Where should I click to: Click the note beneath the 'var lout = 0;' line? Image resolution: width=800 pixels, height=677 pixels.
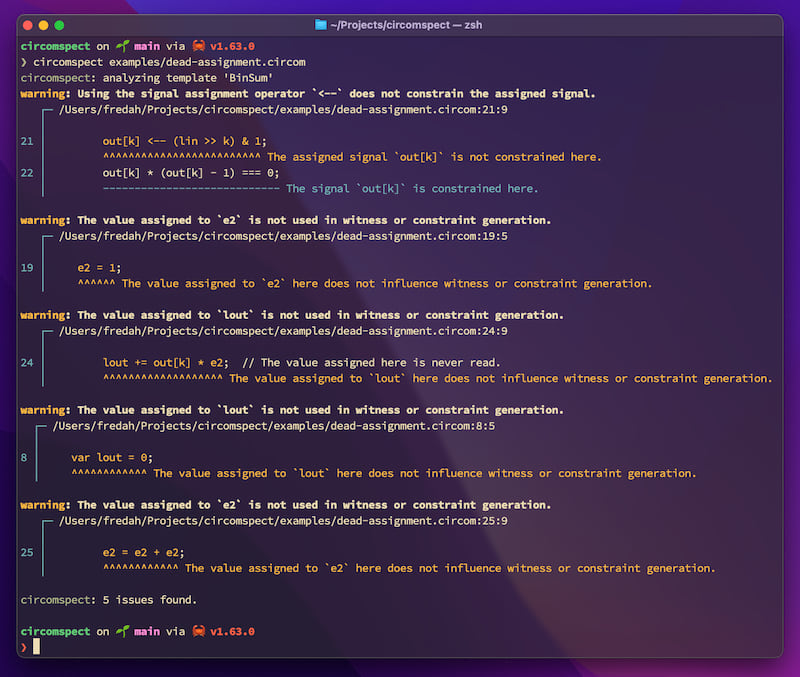[424, 473]
